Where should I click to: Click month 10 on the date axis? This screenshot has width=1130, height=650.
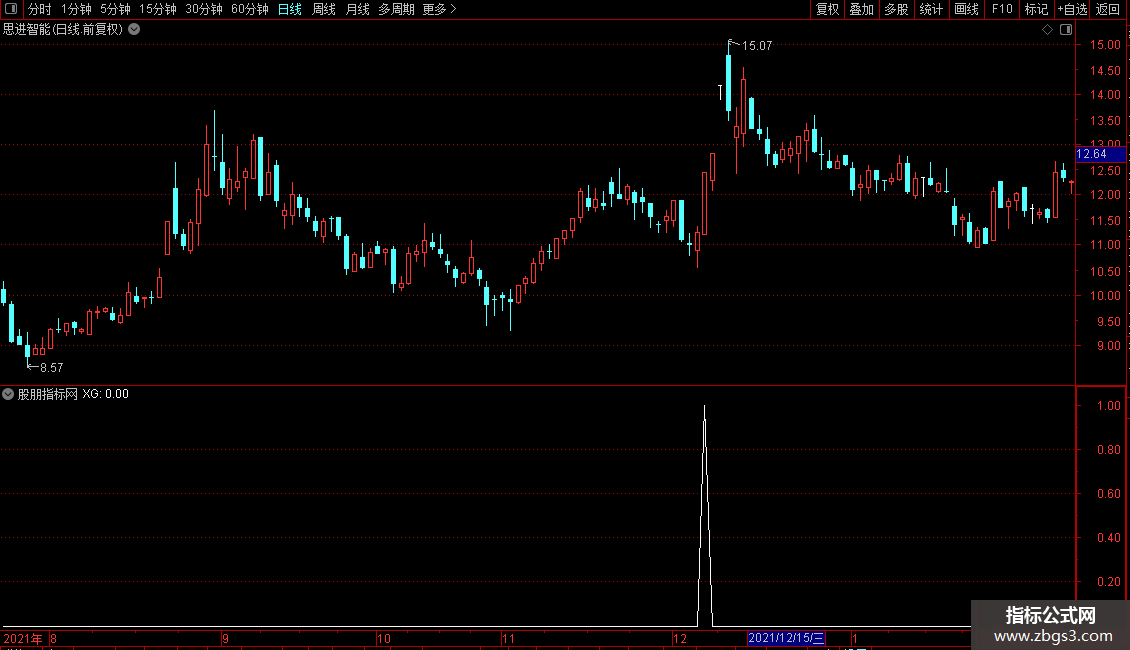[383, 638]
